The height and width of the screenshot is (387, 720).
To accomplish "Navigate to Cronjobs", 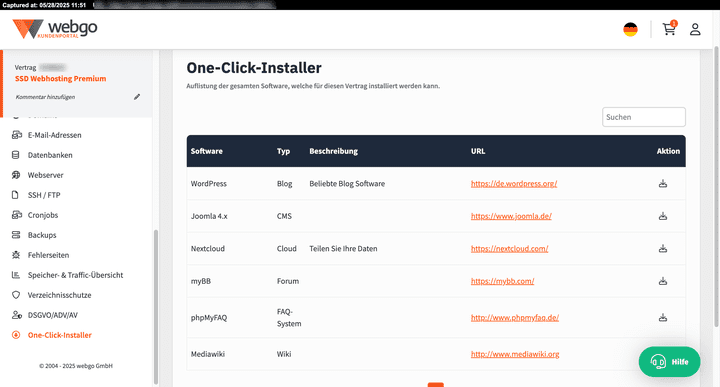I will tap(43, 215).
